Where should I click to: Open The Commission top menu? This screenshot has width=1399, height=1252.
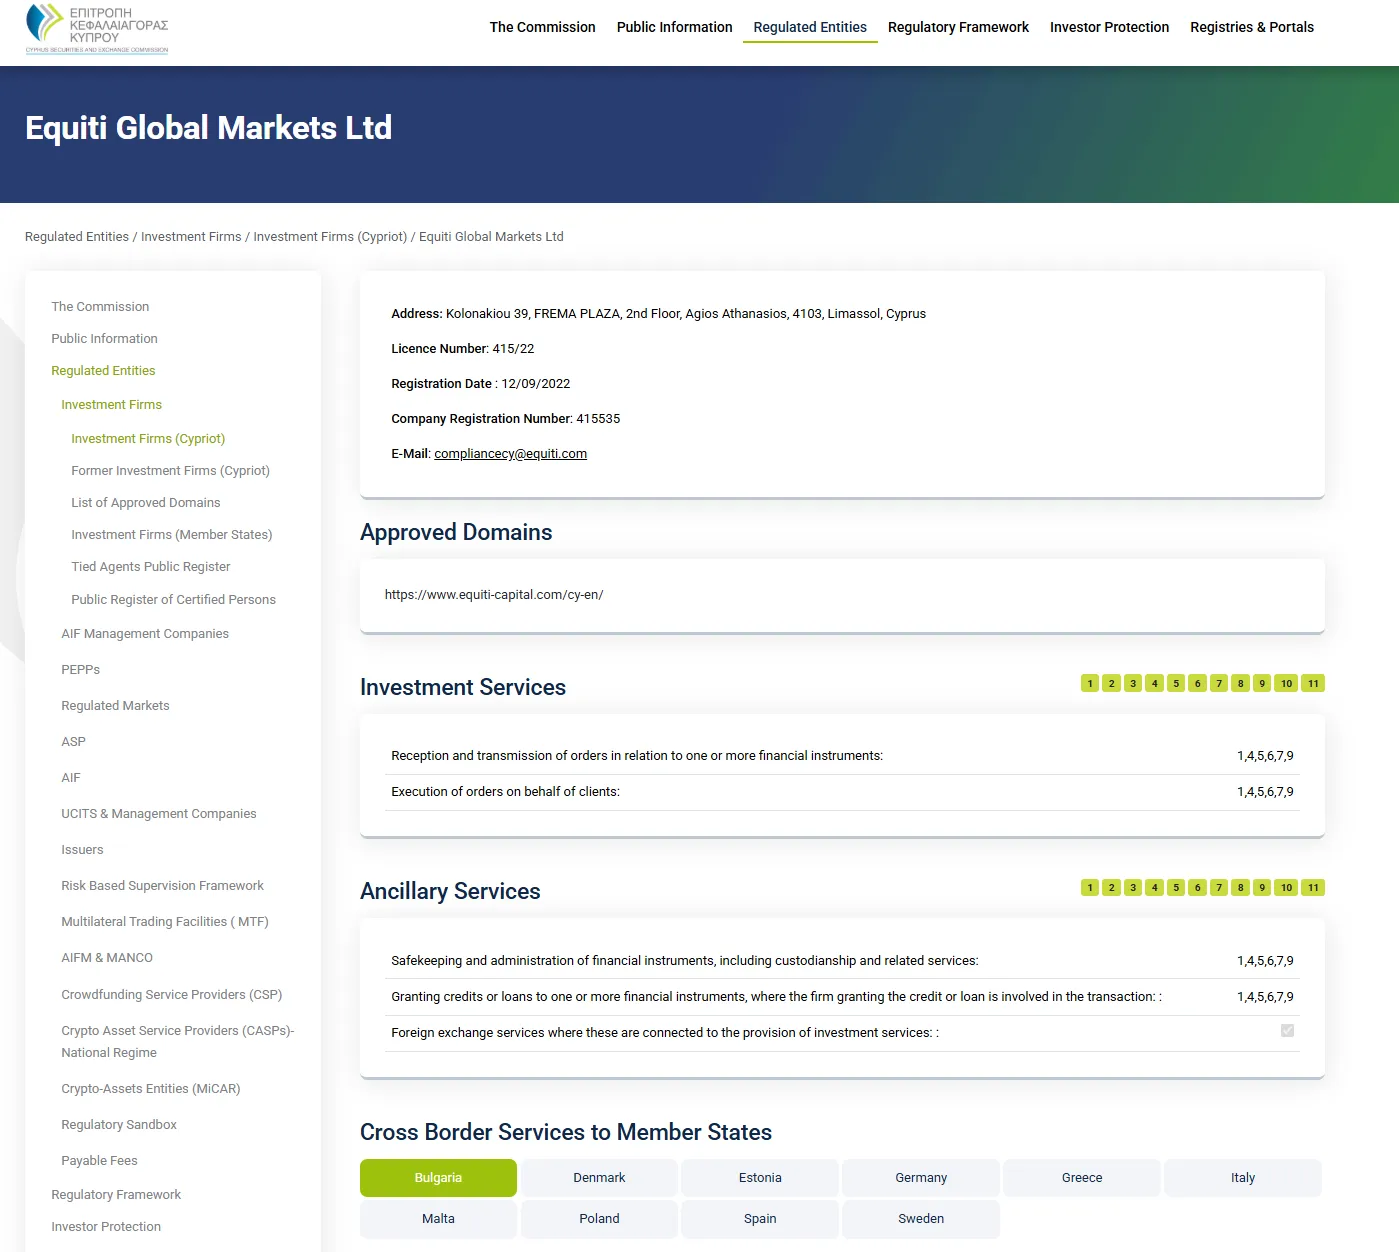pyautogui.click(x=542, y=27)
